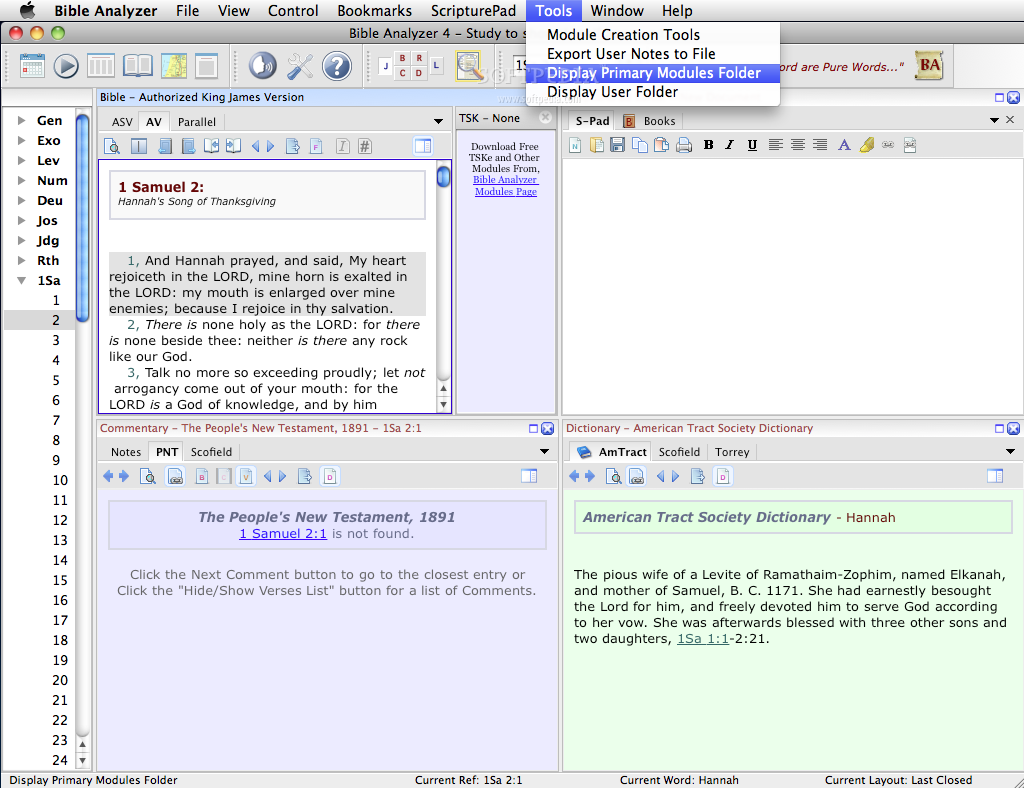Toggle Bible panel verses list sidebar

423,146
